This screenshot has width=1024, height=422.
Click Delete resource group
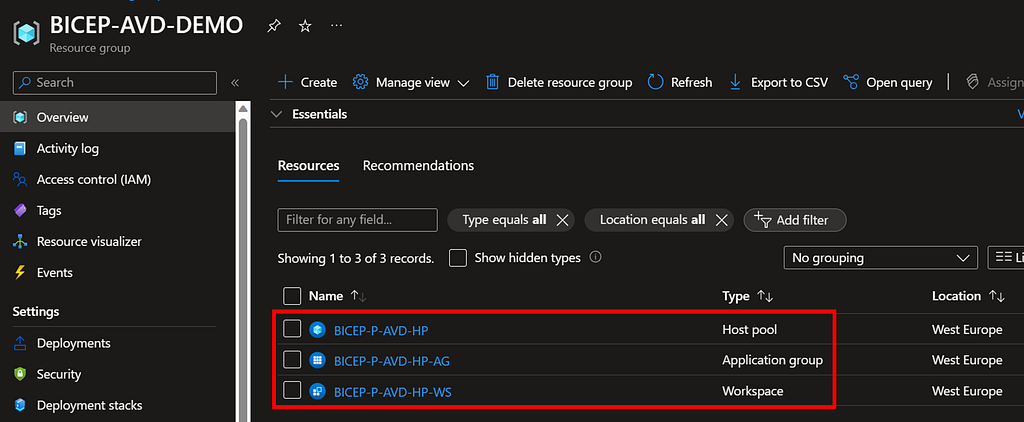560,82
